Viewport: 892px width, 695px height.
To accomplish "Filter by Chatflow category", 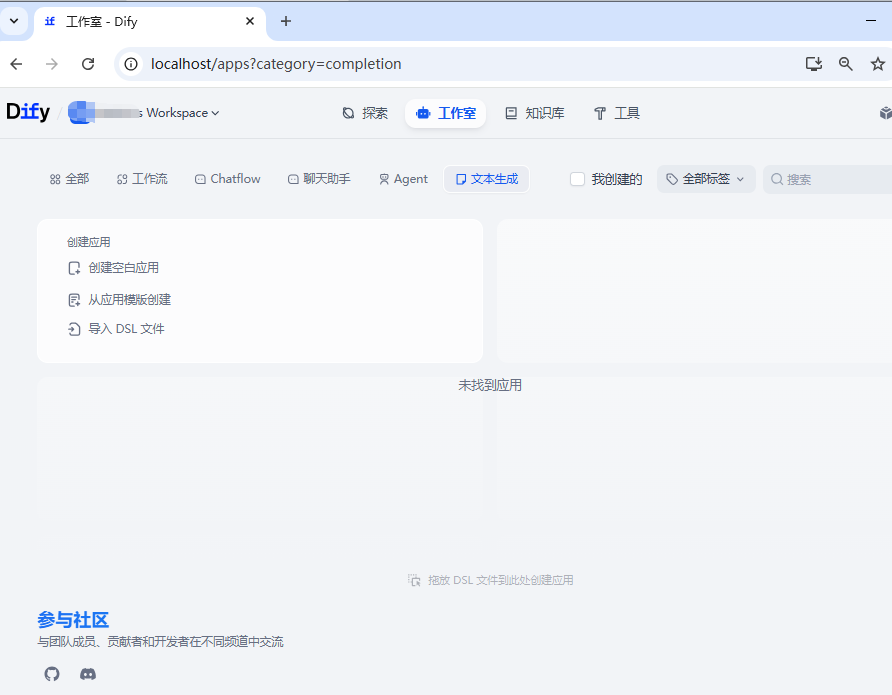I will (x=228, y=179).
